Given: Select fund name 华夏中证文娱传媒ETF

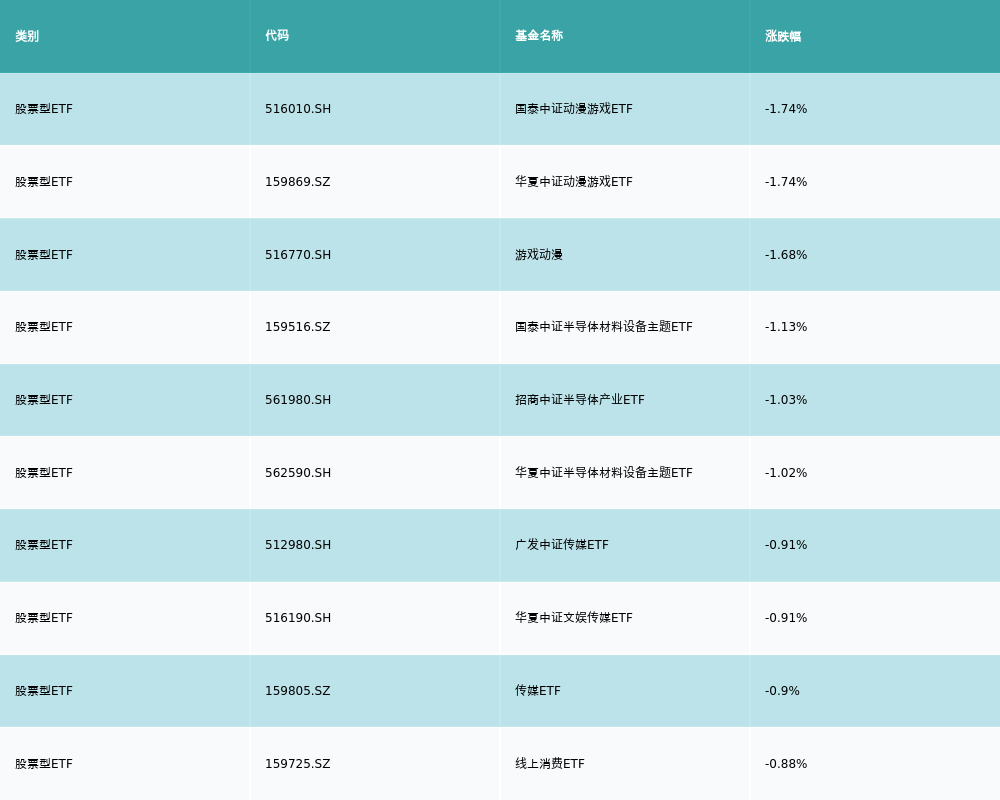Looking at the screenshot, I should (574, 618).
